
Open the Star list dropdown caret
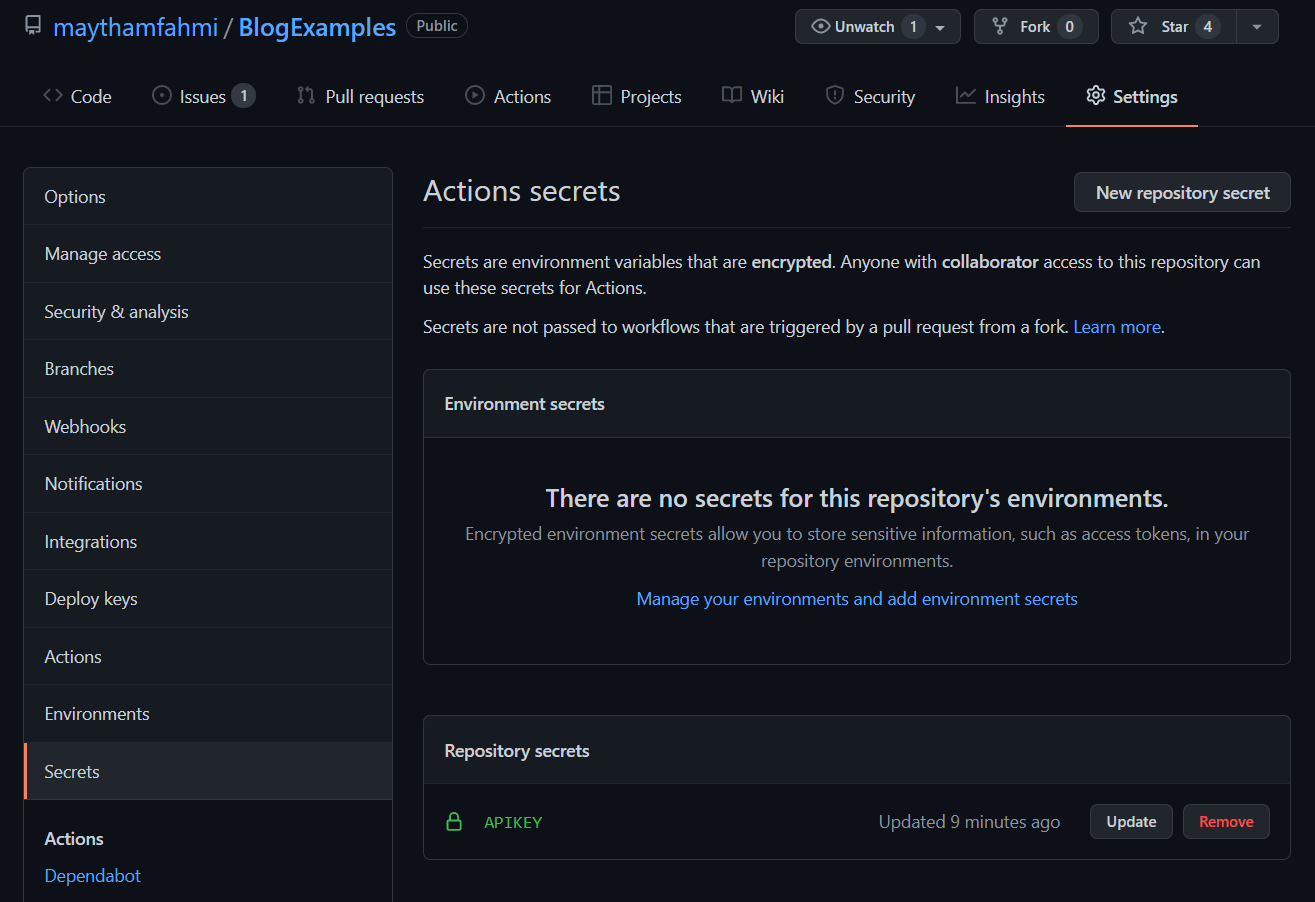click(1257, 27)
